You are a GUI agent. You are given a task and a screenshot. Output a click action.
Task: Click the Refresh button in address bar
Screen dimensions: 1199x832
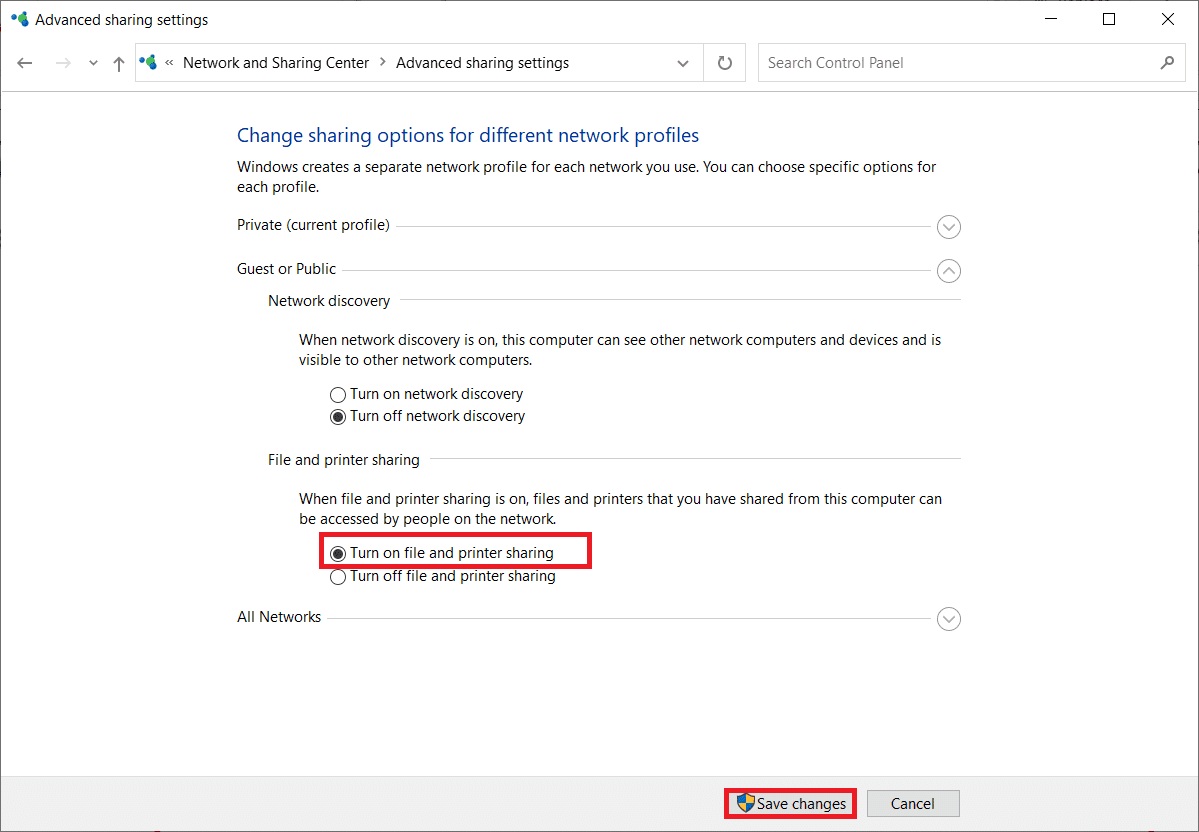click(725, 63)
